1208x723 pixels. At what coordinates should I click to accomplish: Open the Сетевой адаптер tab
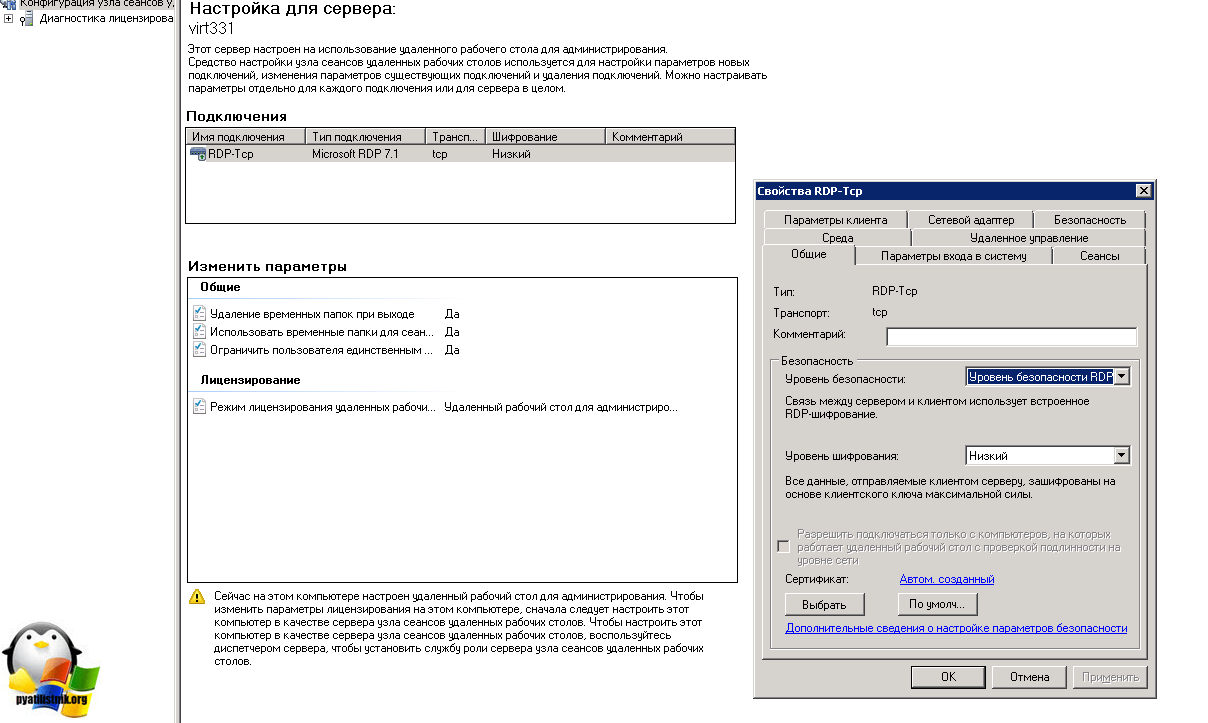(970, 220)
